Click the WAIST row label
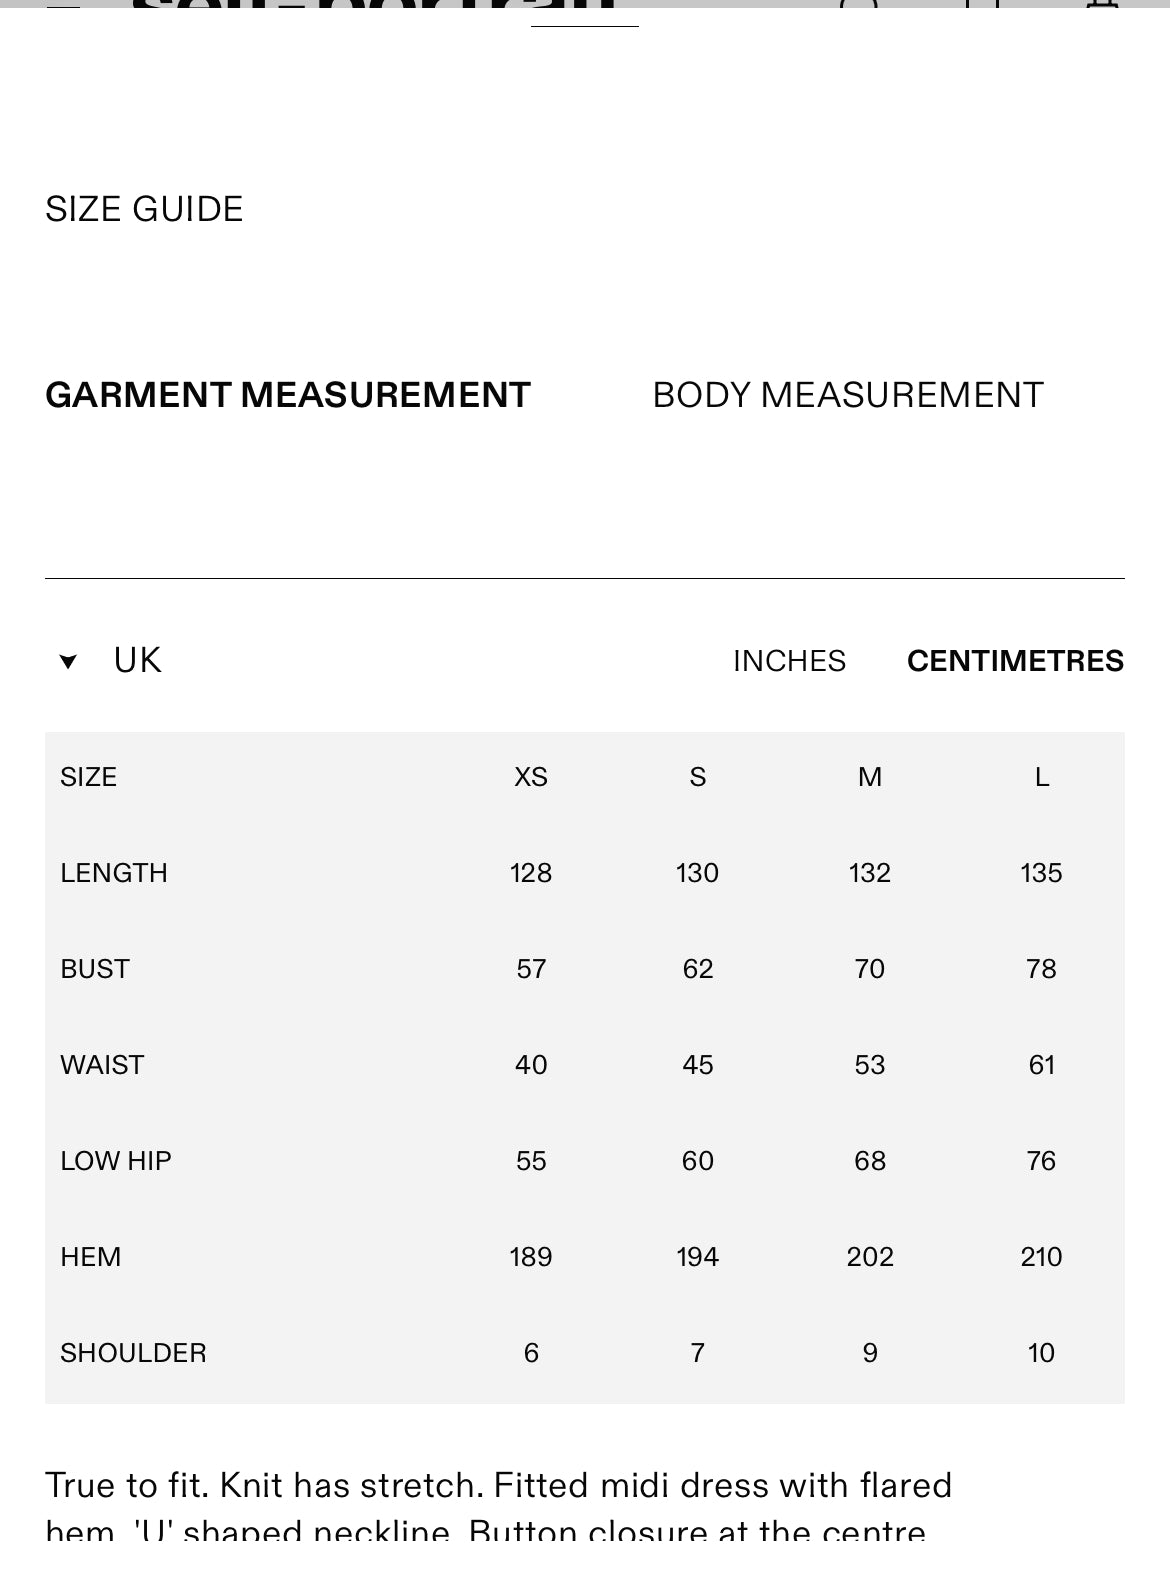 click(102, 1065)
